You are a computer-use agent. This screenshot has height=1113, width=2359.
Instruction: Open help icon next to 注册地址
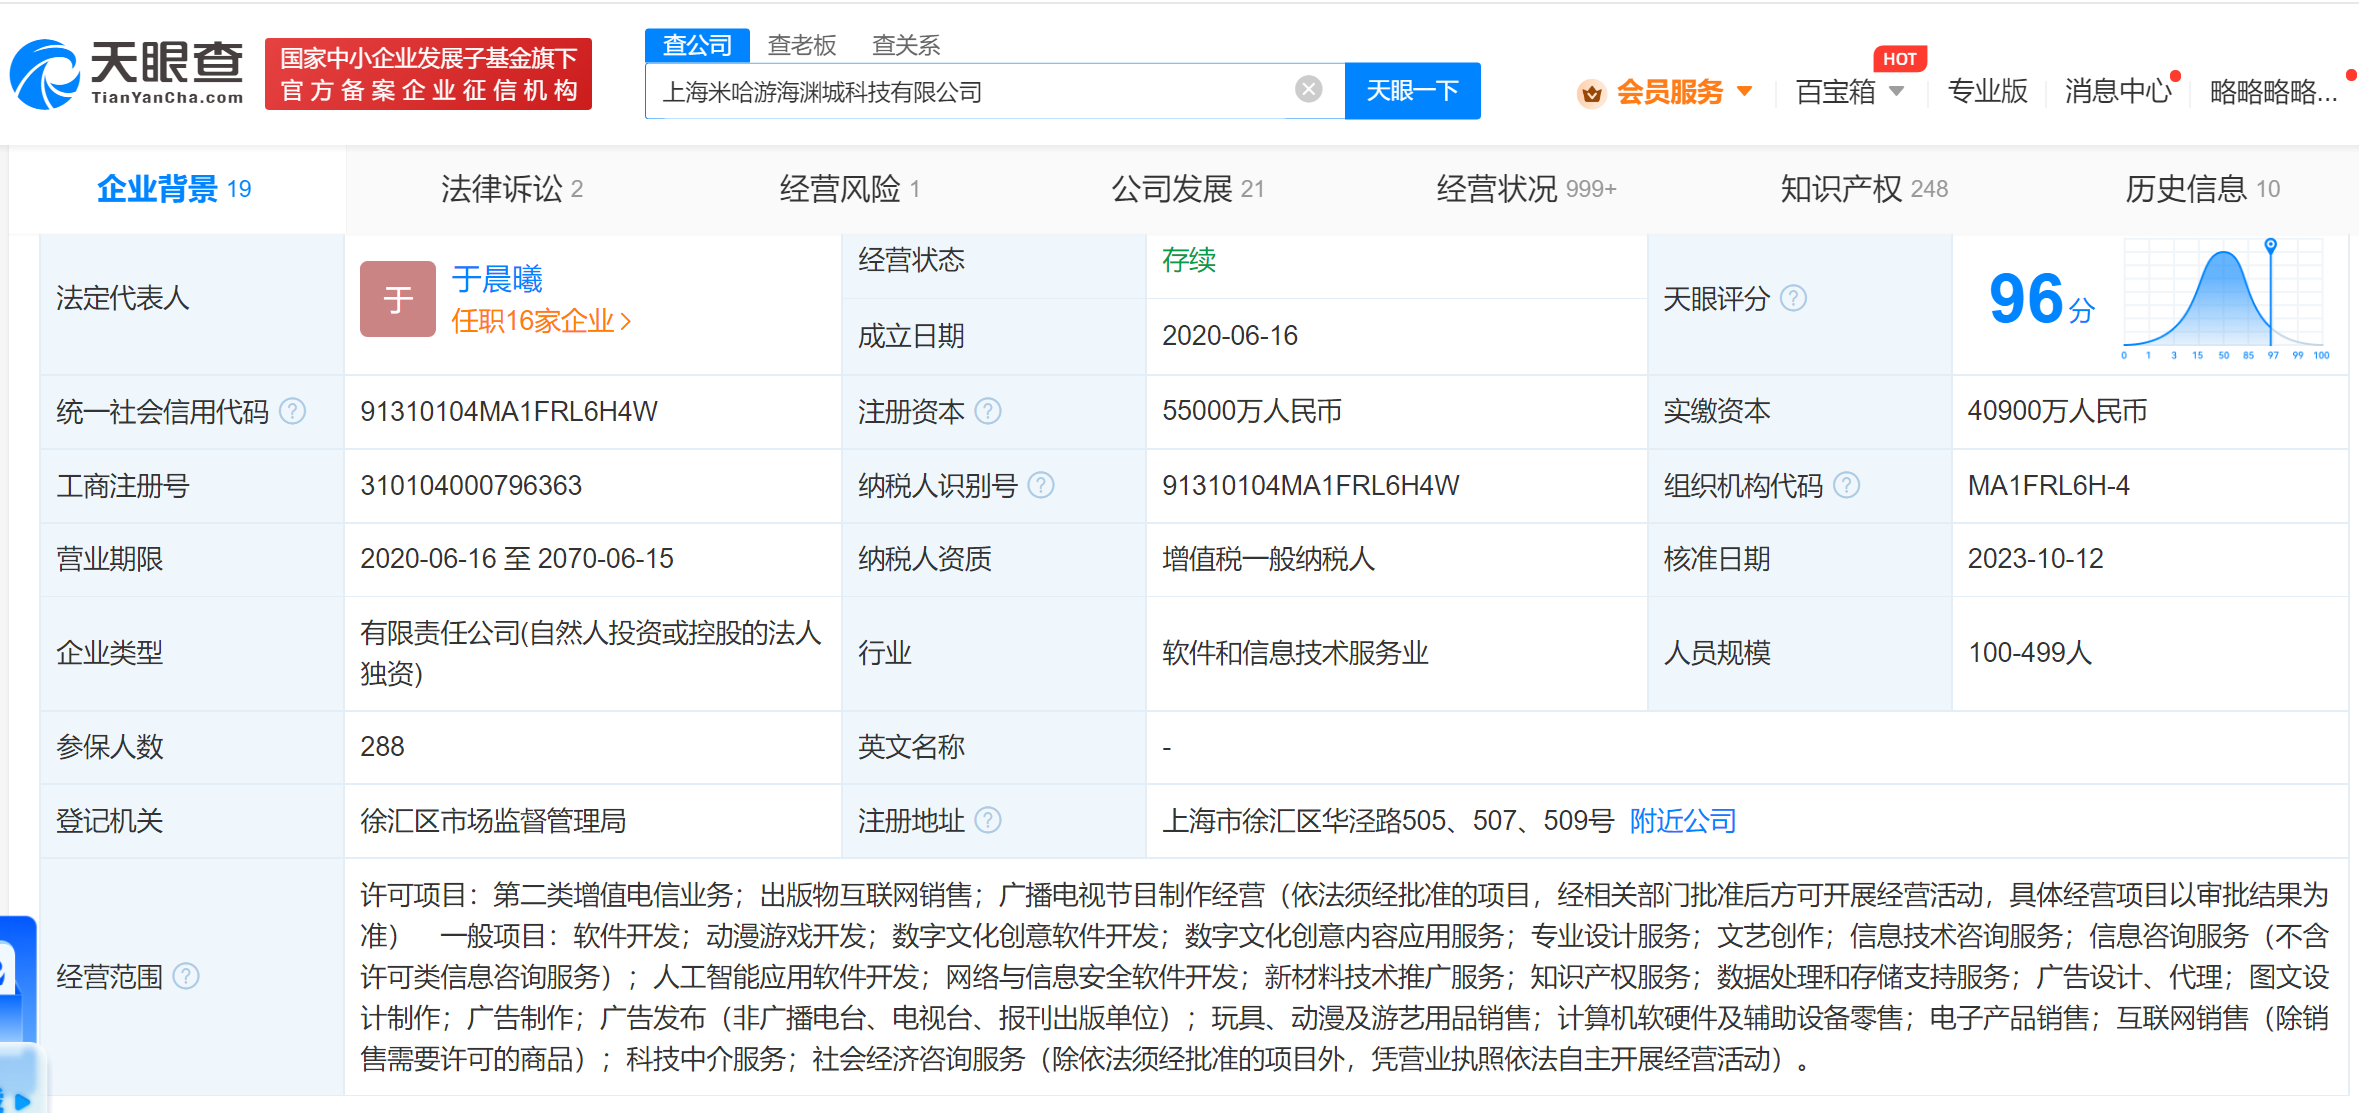pyautogui.click(x=988, y=820)
